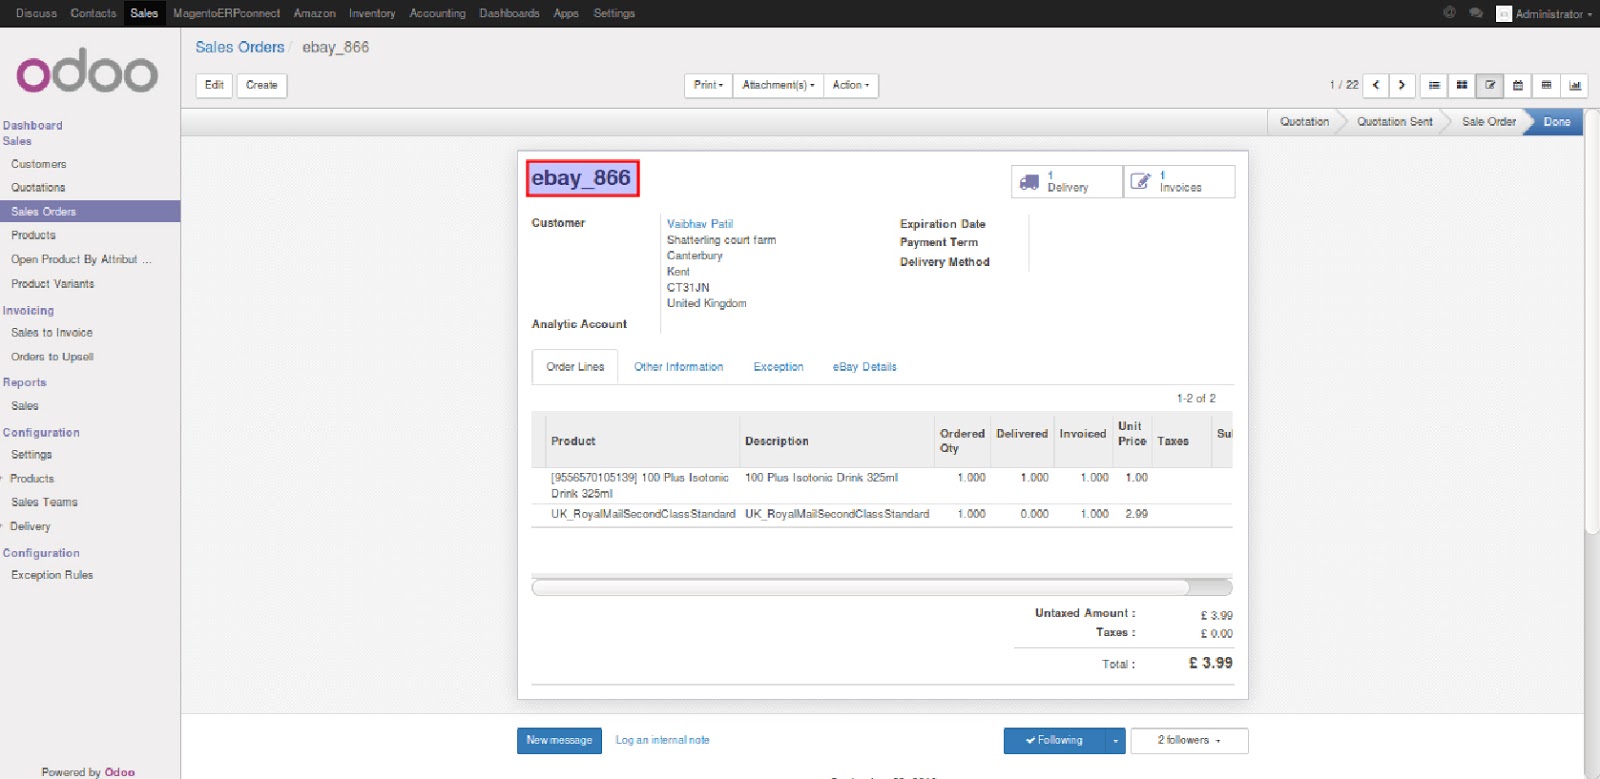Open the pivot table view icon

pyautogui.click(x=1546, y=85)
